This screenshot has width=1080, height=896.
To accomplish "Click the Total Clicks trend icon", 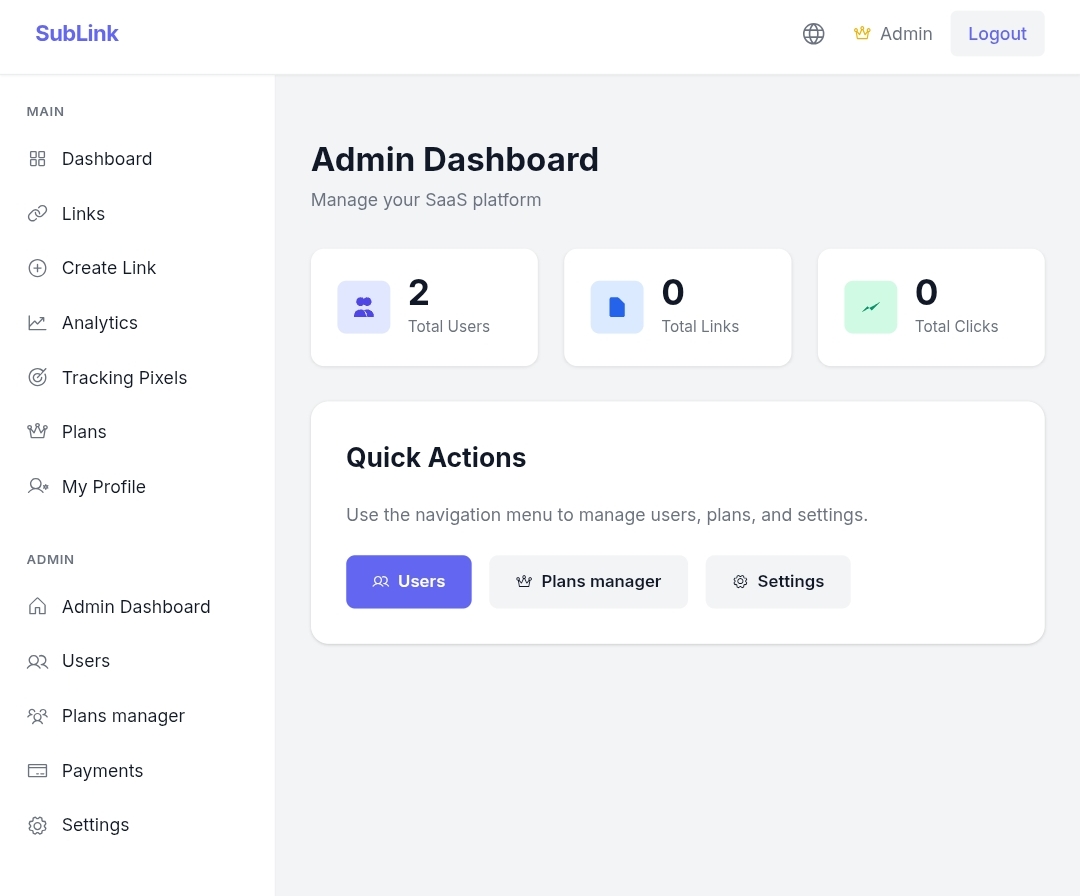I will coord(871,307).
